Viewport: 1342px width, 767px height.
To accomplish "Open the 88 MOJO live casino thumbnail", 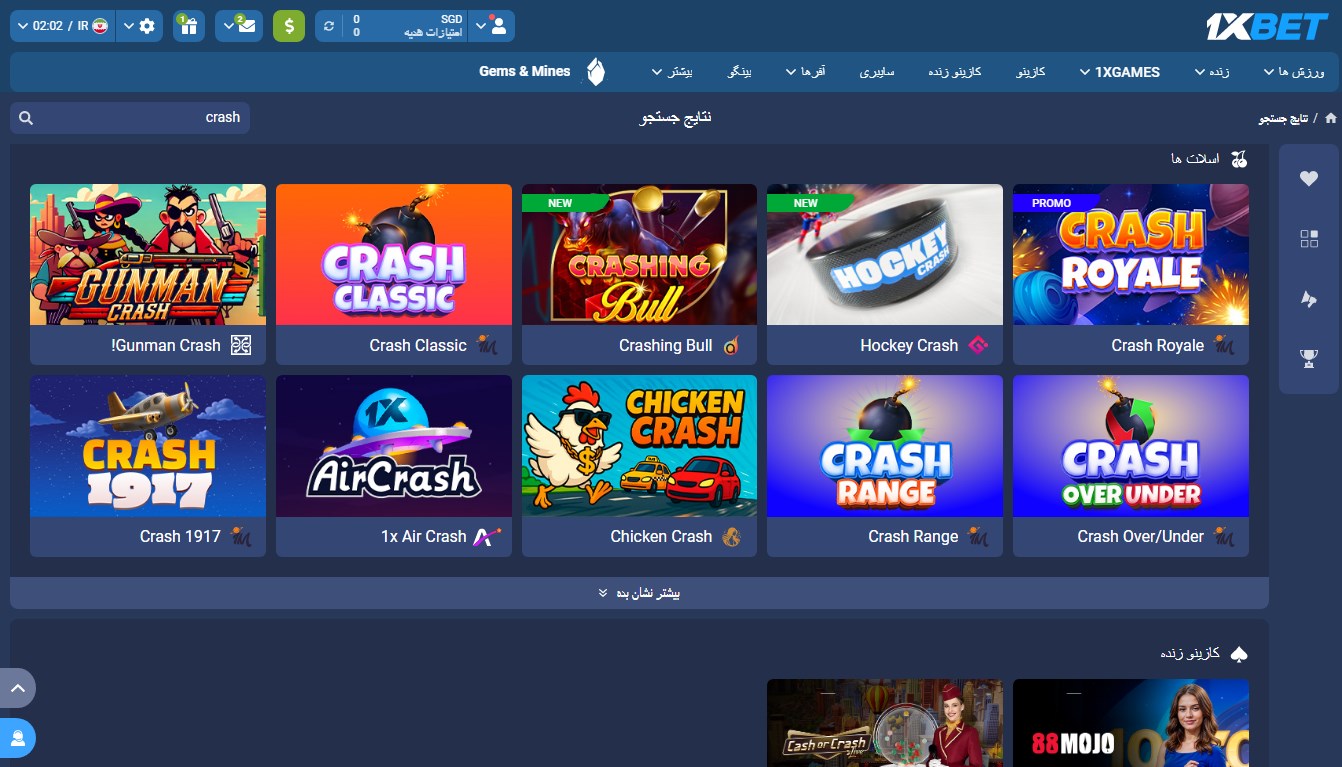I will coord(1131,723).
